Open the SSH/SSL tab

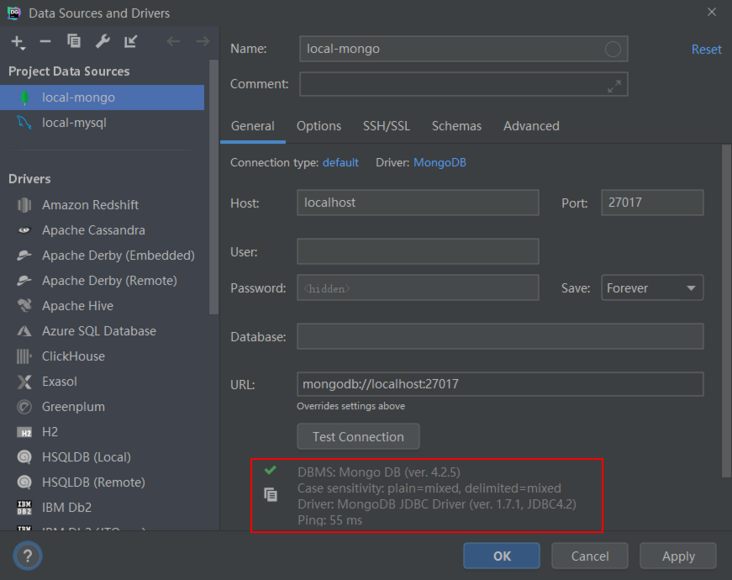386,126
